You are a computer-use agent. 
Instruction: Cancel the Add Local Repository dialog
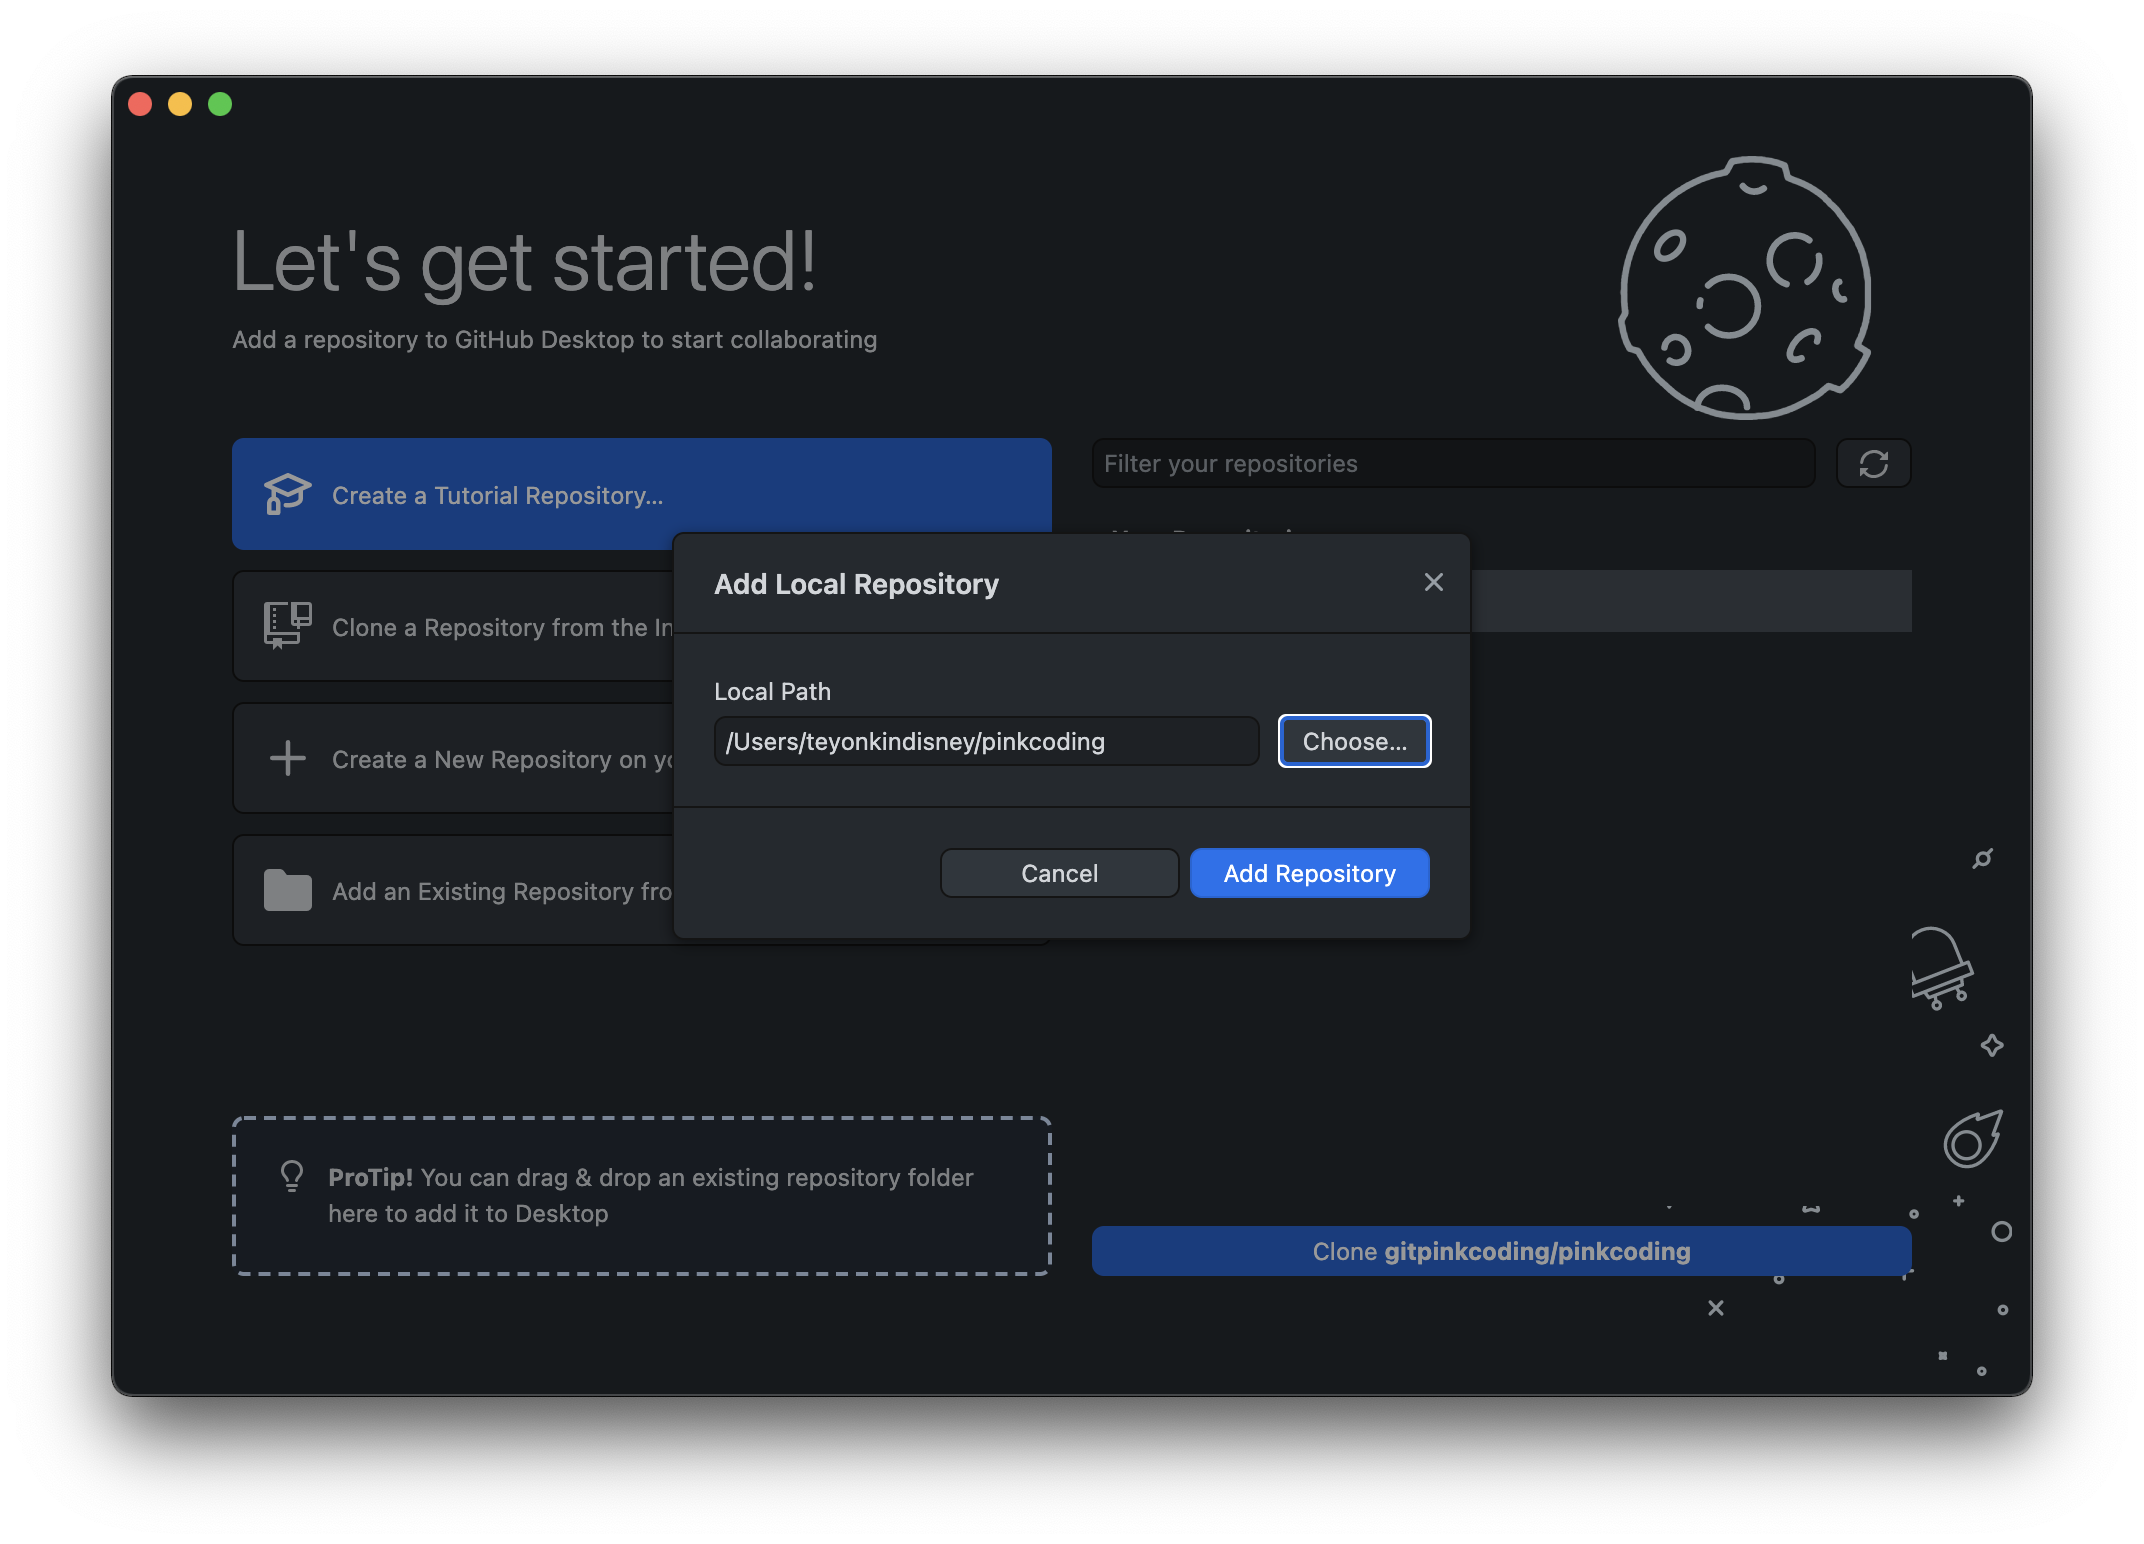pyautogui.click(x=1059, y=873)
